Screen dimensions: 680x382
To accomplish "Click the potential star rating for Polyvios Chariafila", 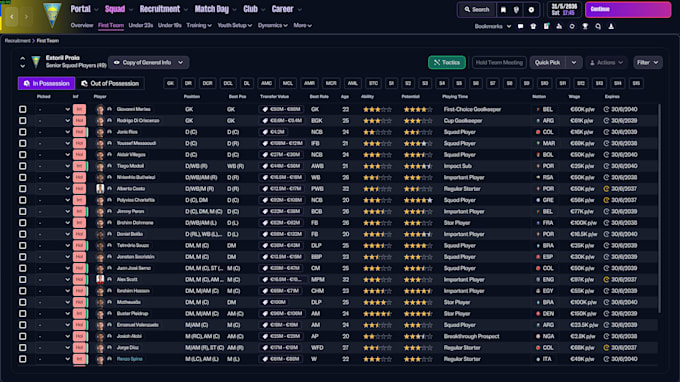I will point(418,200).
